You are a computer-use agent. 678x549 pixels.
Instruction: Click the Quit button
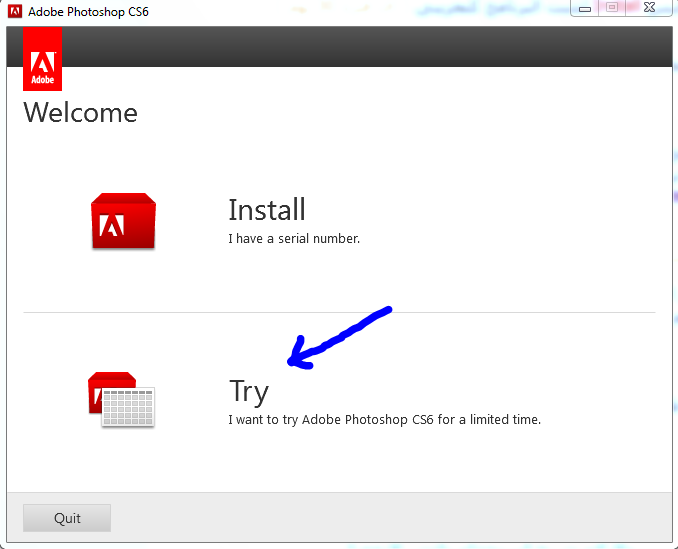67,518
